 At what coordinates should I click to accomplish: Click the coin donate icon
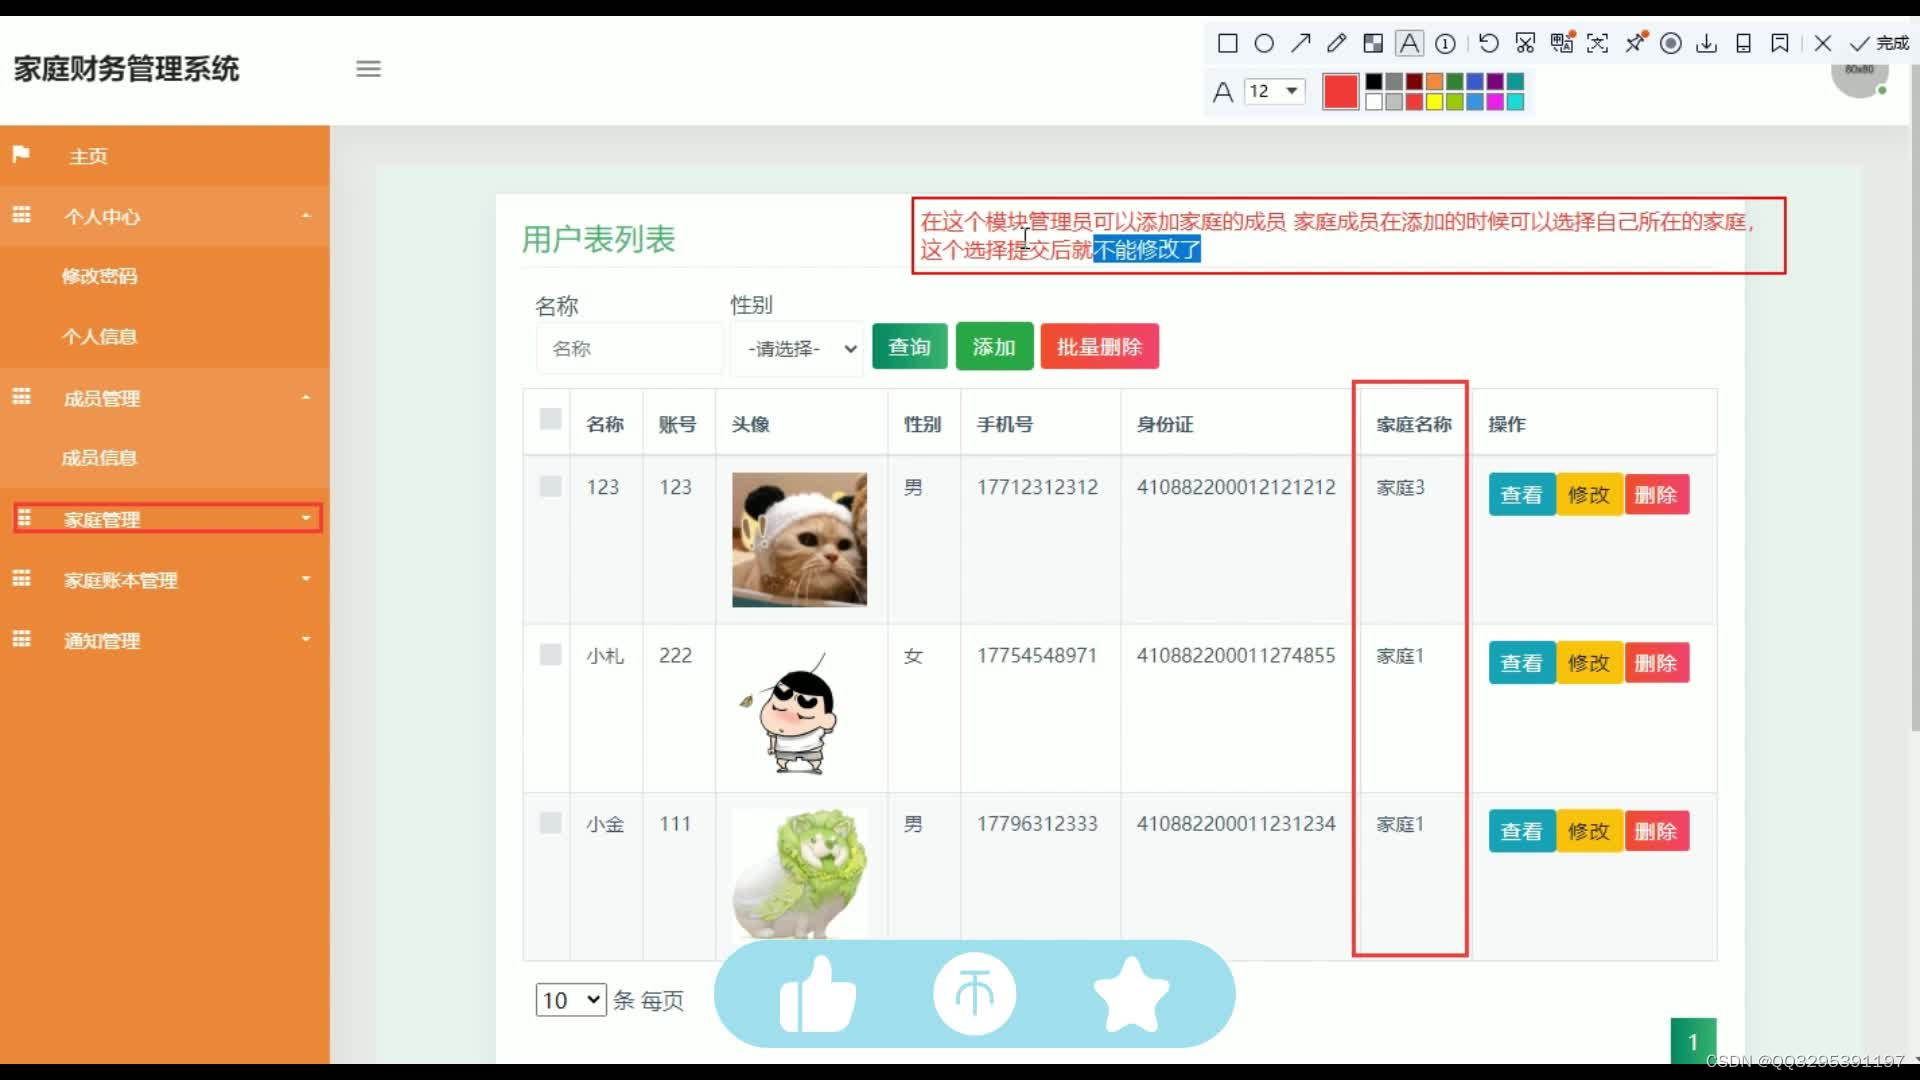coord(975,994)
